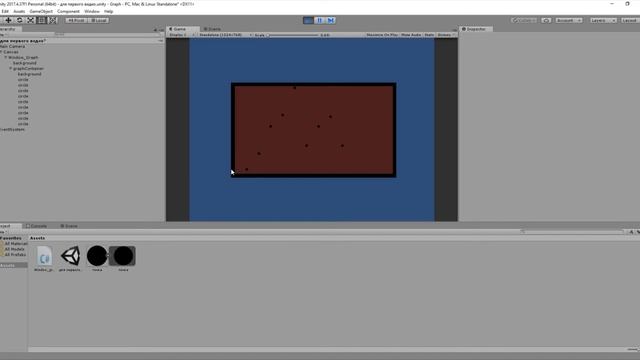The width and height of the screenshot is (640, 360).
Task: Select the Assets folder in Project tree
Action: [13, 265]
